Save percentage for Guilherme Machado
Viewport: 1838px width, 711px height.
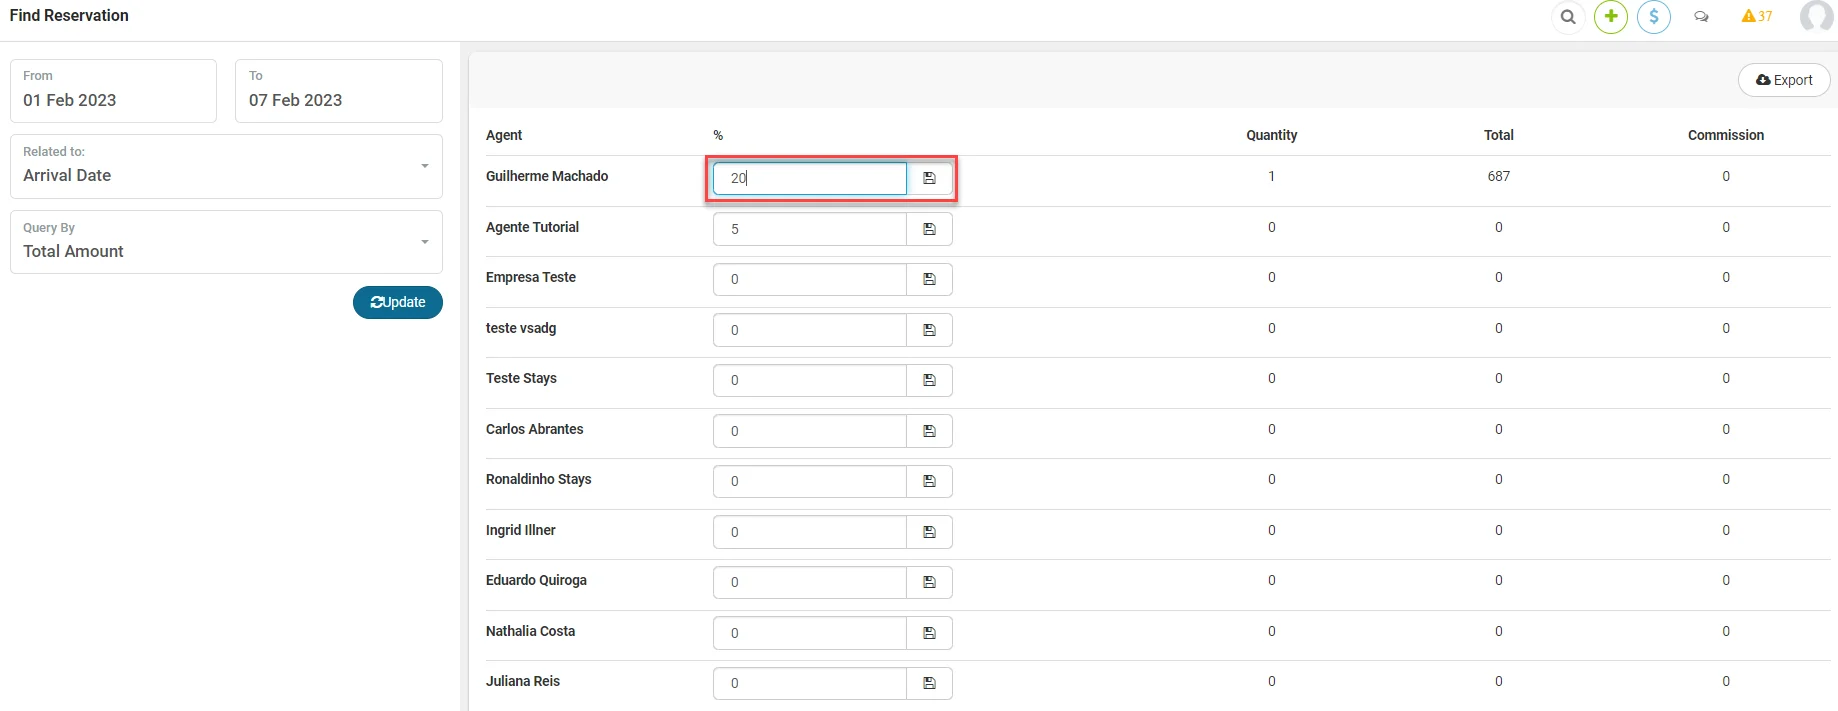click(929, 178)
